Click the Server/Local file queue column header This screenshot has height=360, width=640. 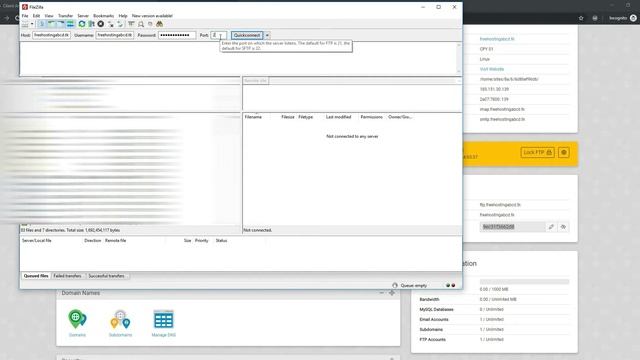pos(37,241)
